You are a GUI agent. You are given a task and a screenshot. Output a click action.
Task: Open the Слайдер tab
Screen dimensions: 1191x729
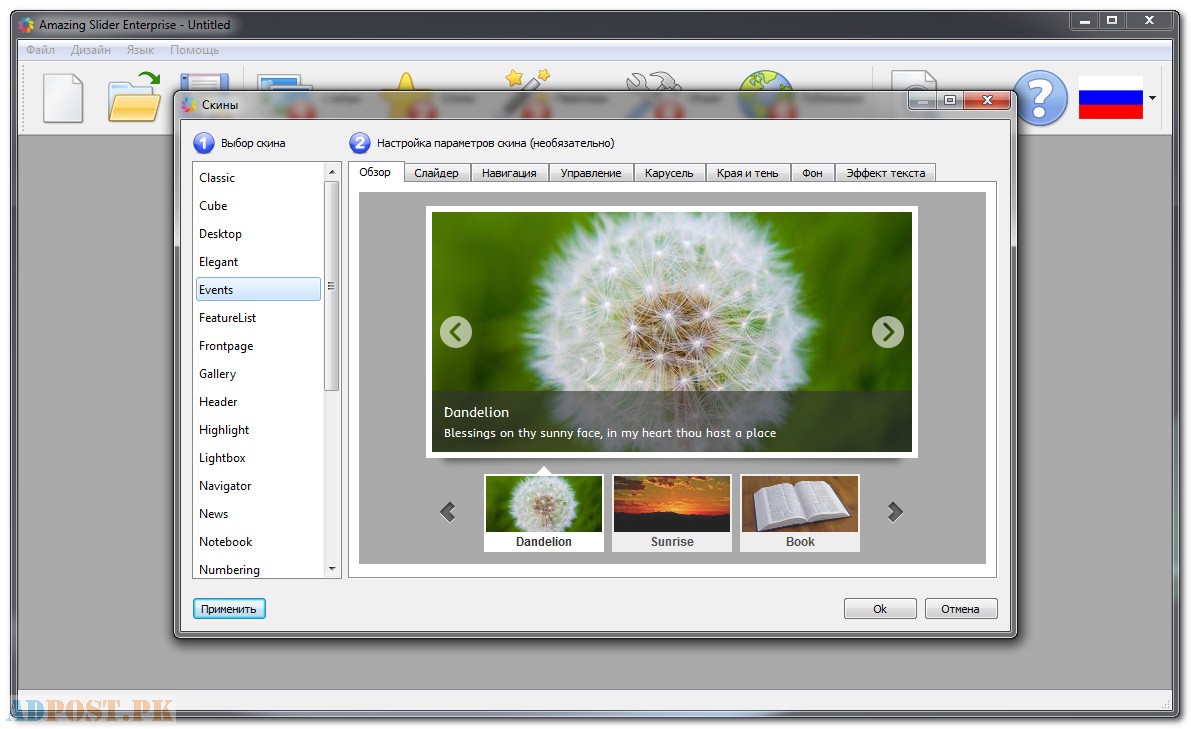tap(437, 173)
